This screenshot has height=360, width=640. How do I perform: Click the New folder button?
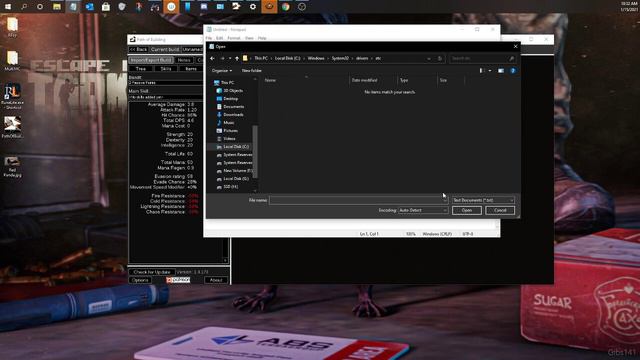[x=251, y=71]
